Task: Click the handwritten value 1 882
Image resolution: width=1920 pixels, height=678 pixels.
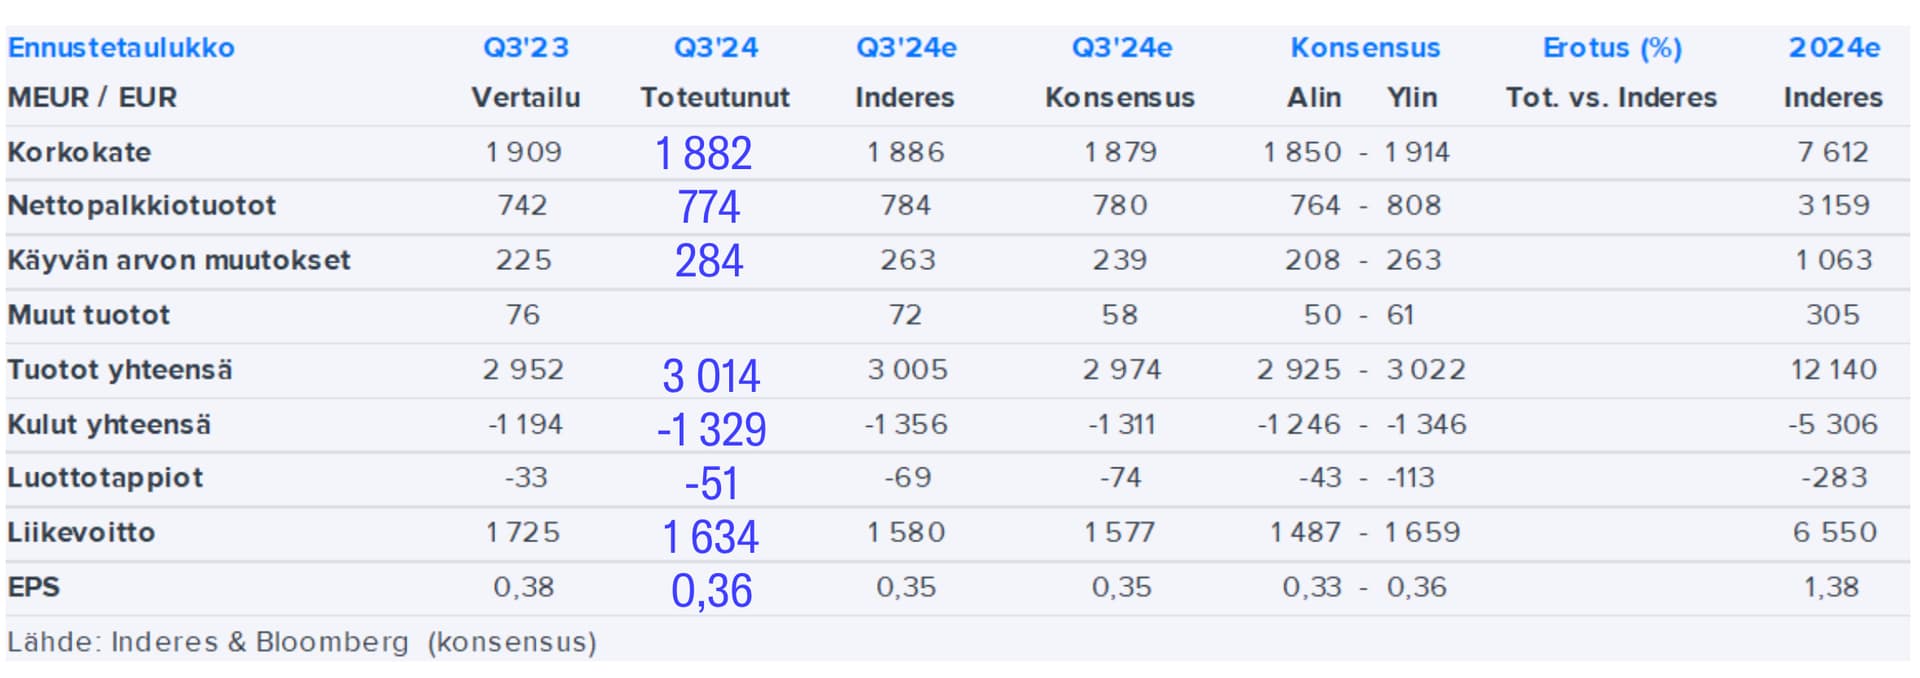Action: click(704, 154)
